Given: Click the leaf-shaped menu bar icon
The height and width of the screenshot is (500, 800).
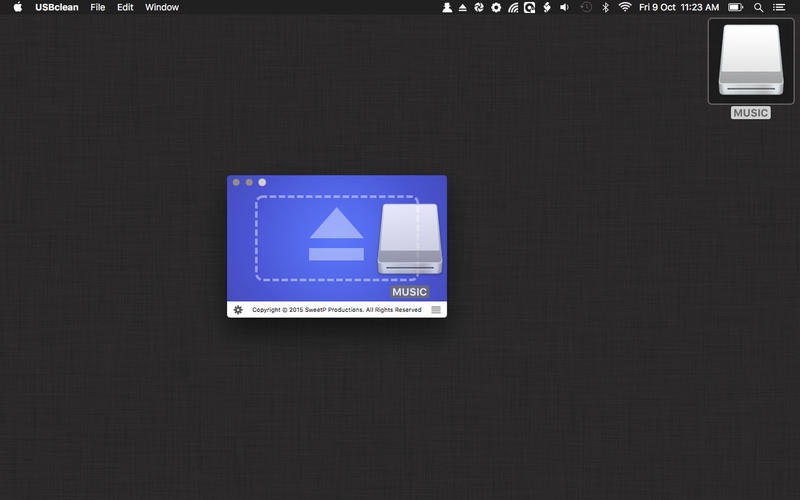Looking at the screenshot, I should click(x=547, y=7).
